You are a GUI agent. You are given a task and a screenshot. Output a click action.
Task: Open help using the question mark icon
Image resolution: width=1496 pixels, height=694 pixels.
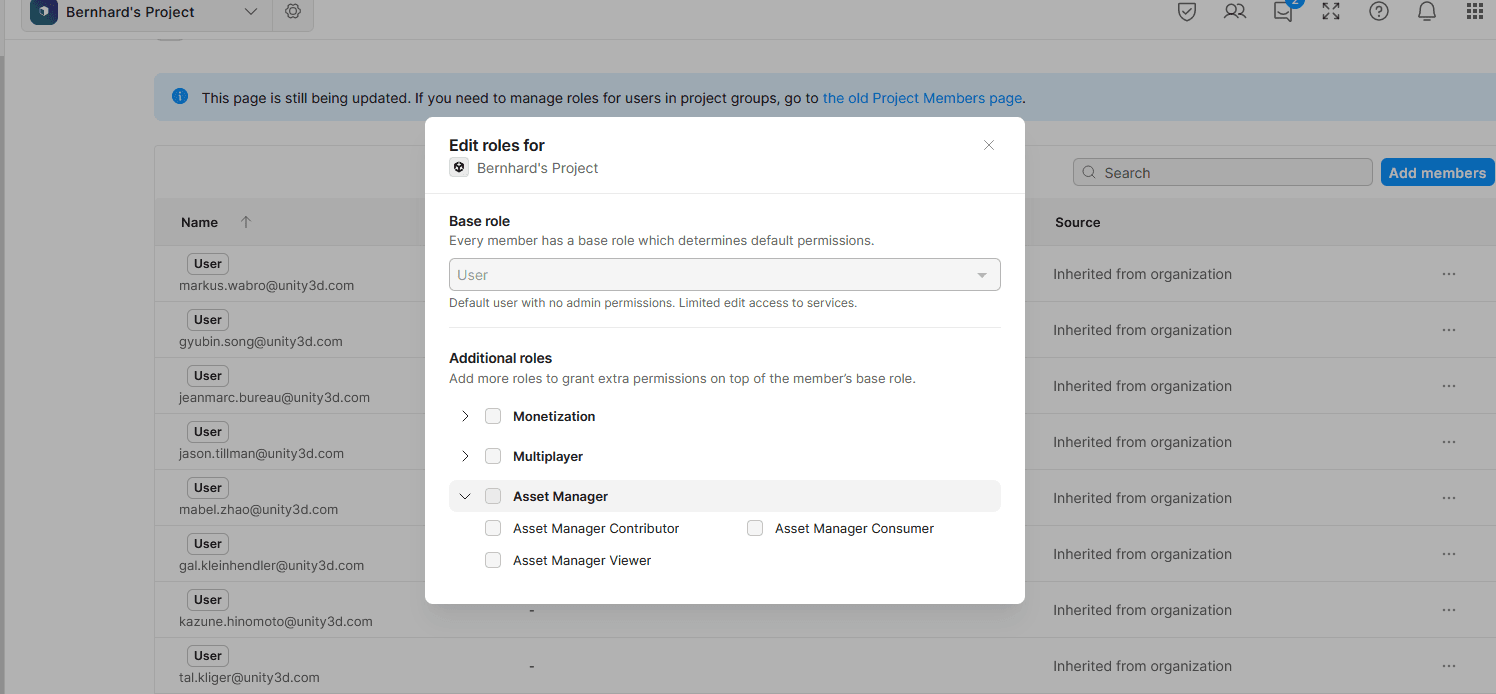[1378, 12]
